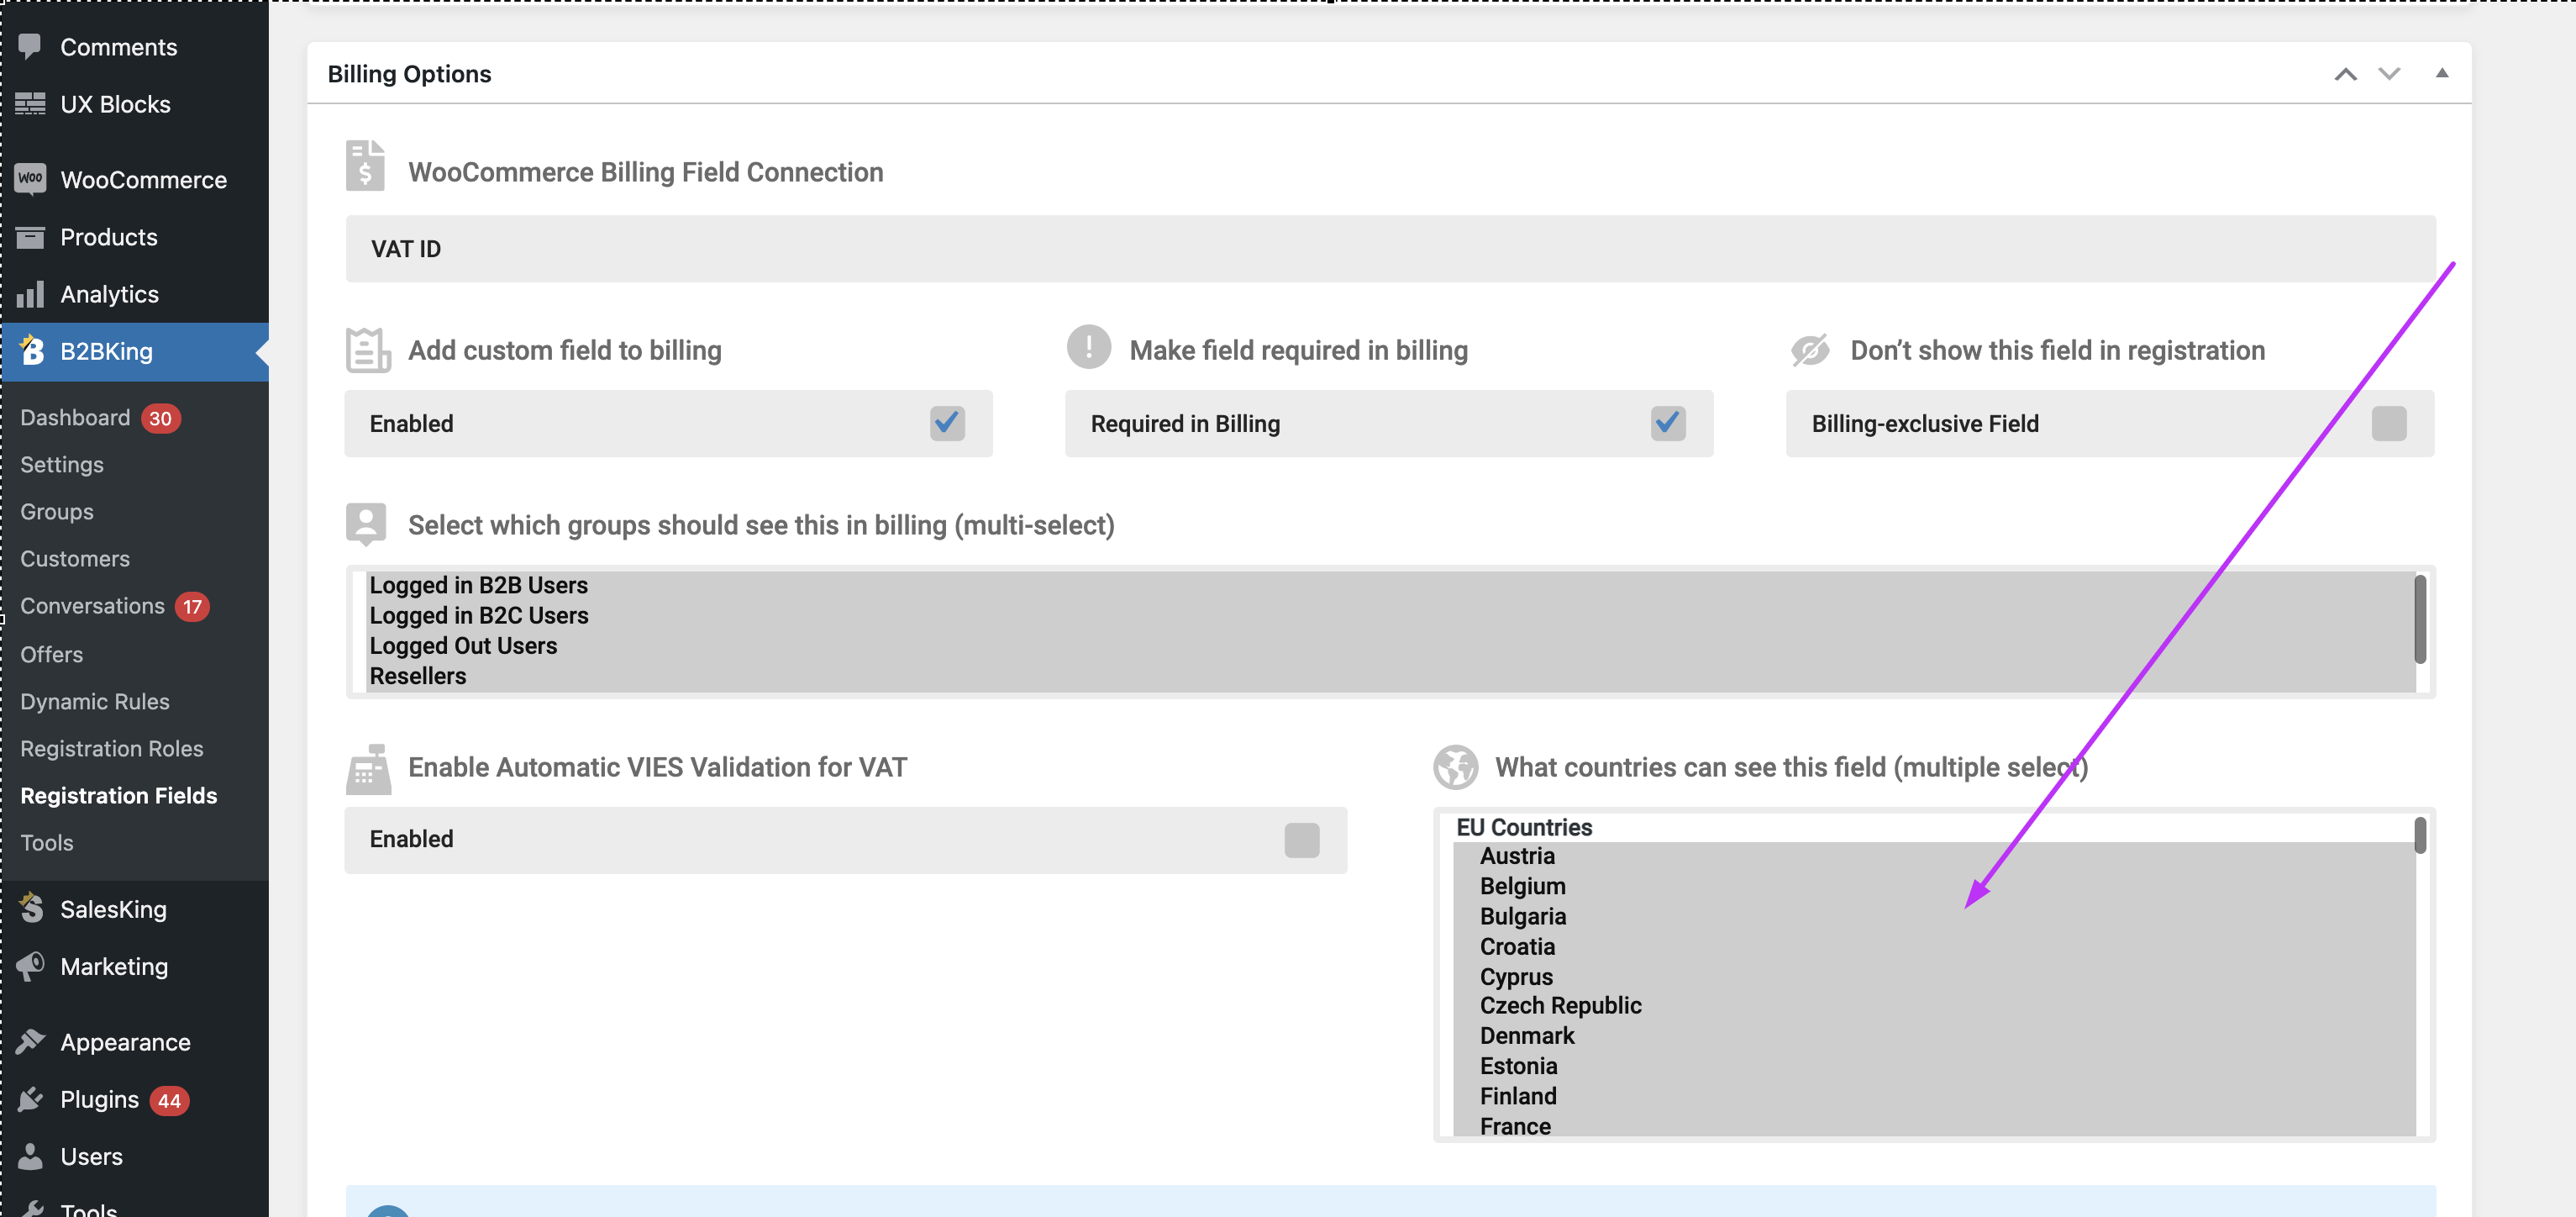The image size is (2576, 1217).
Task: Move Billing Options panel down
Action: (x=2389, y=74)
